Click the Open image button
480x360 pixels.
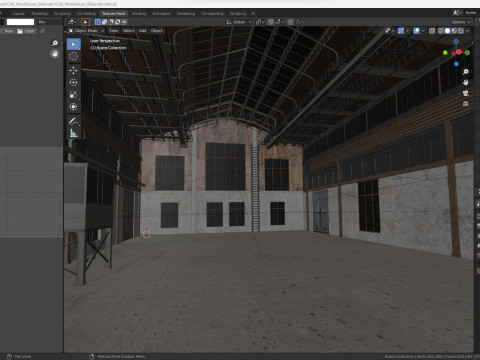(26, 31)
